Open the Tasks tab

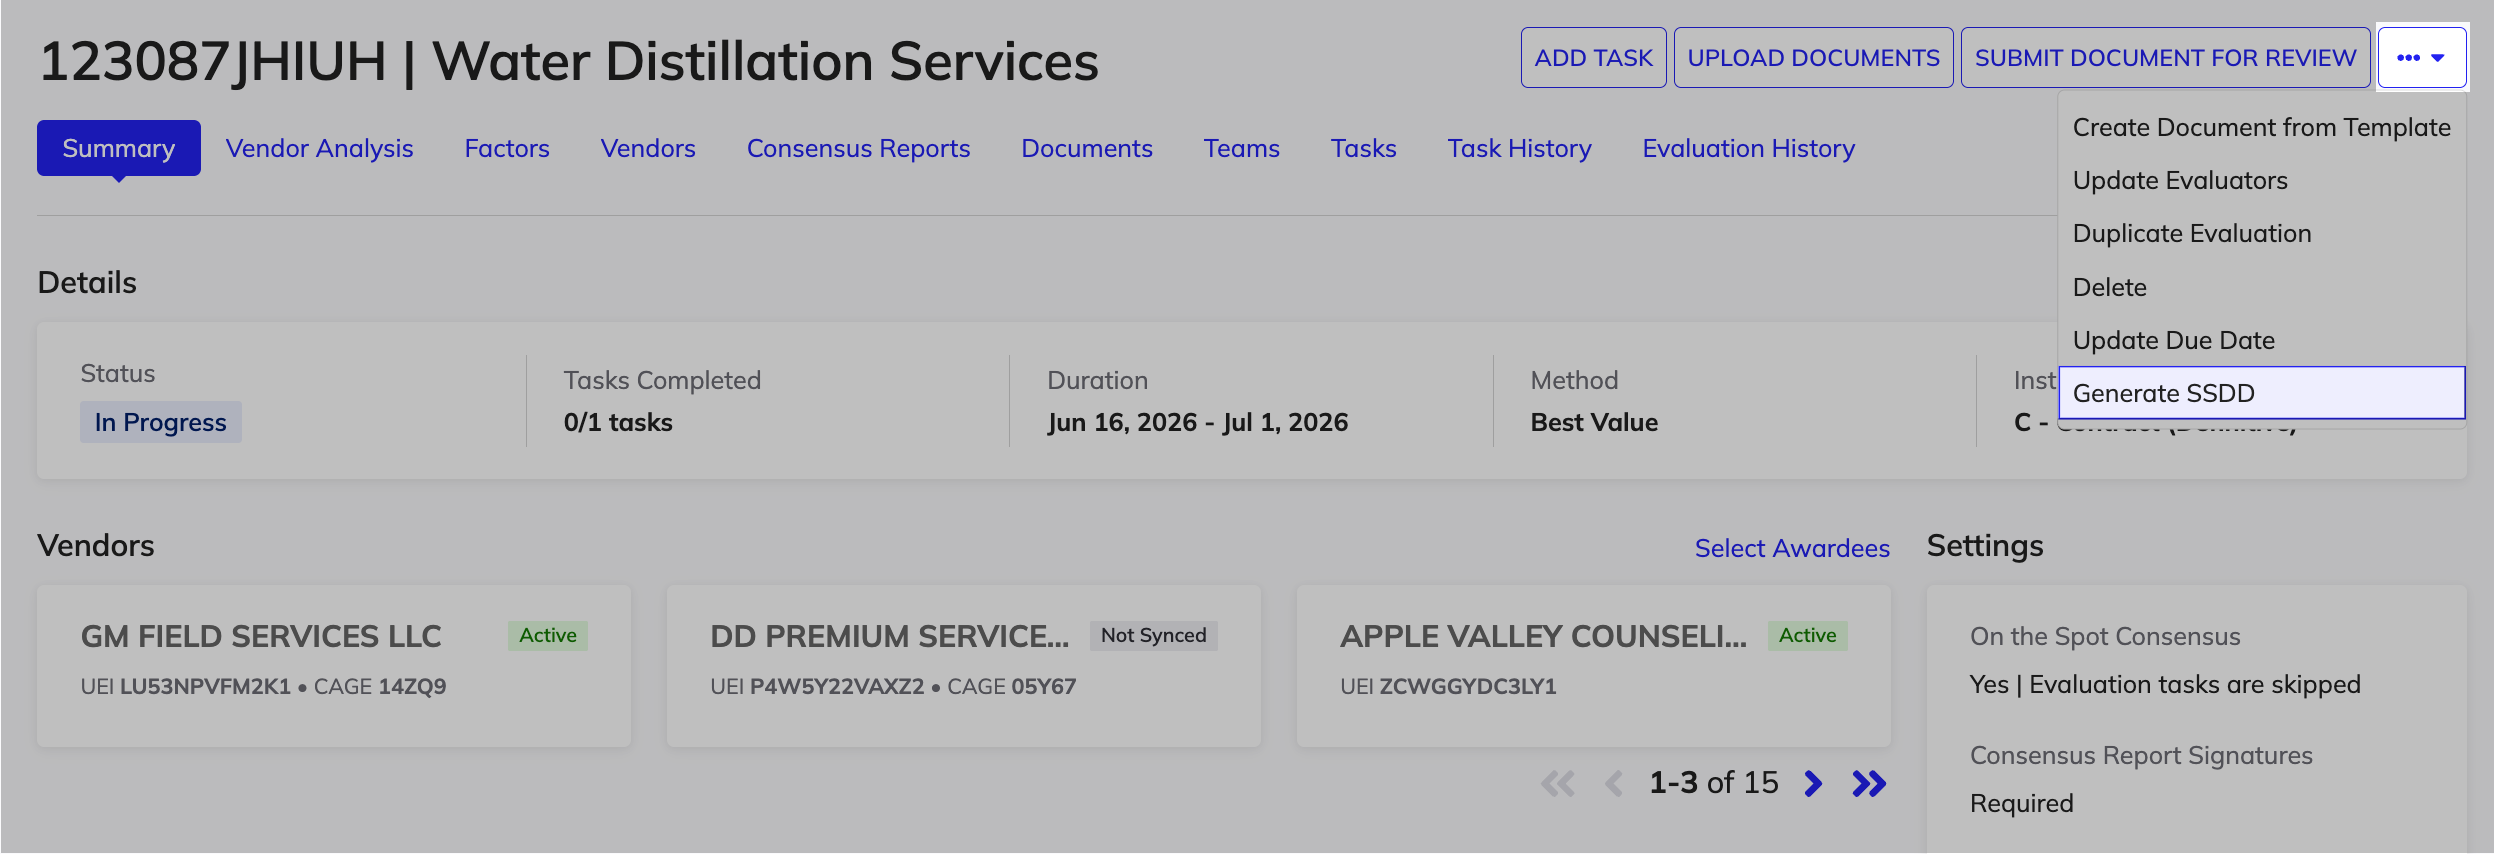[1363, 148]
